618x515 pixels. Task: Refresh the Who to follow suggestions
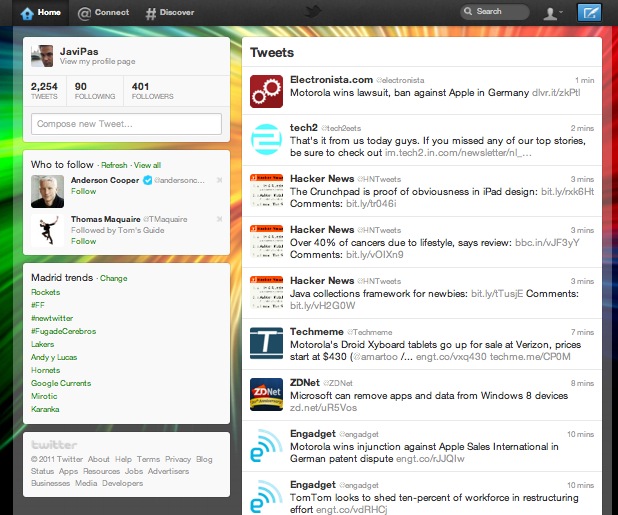point(114,165)
